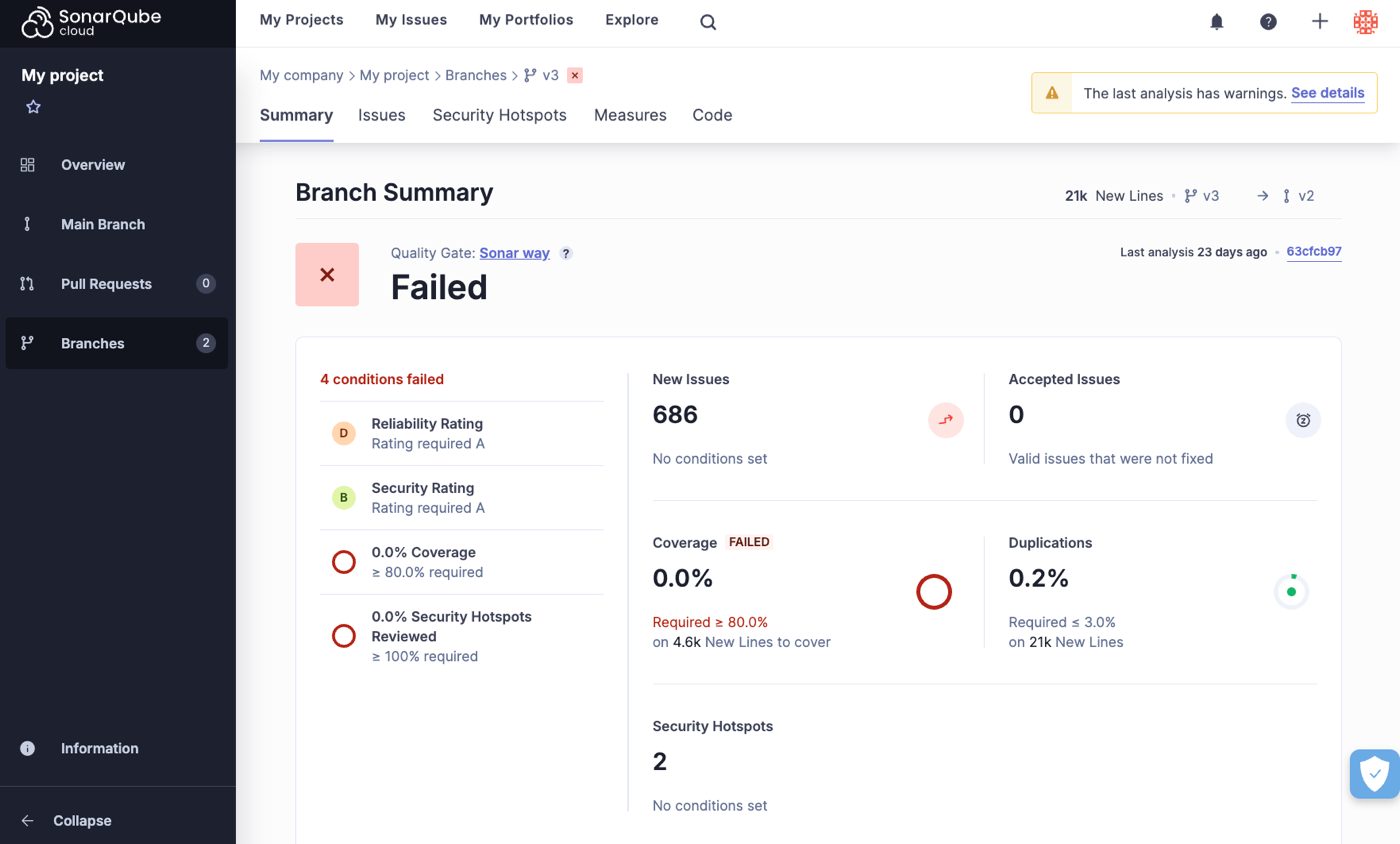The width and height of the screenshot is (1400, 844).
Task: Click the plus icon to create new
Action: click(1320, 22)
